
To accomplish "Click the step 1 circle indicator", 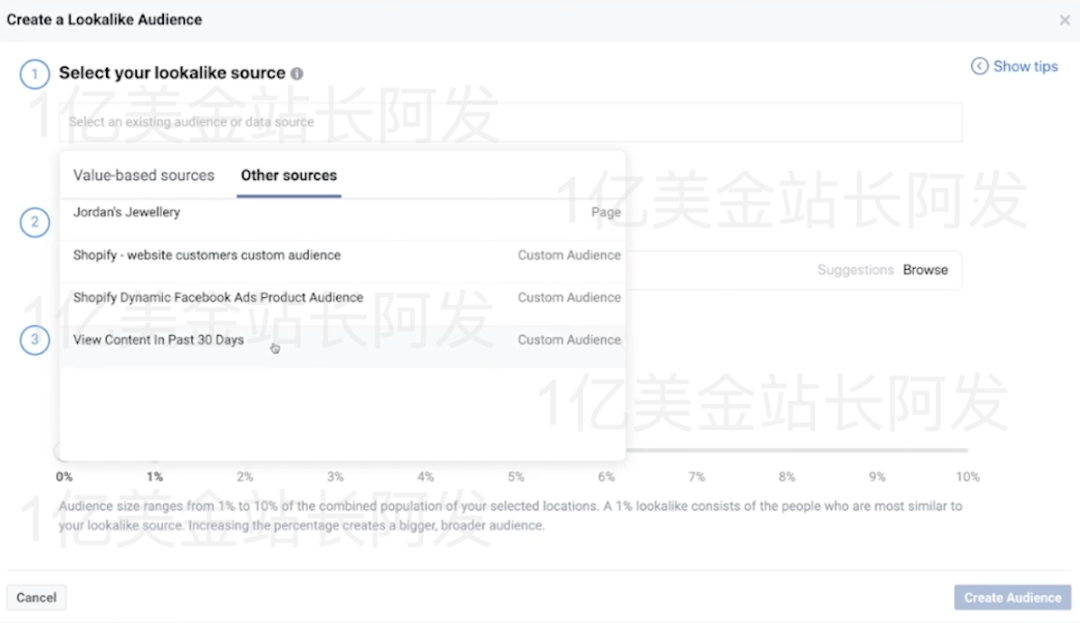I will [34, 73].
